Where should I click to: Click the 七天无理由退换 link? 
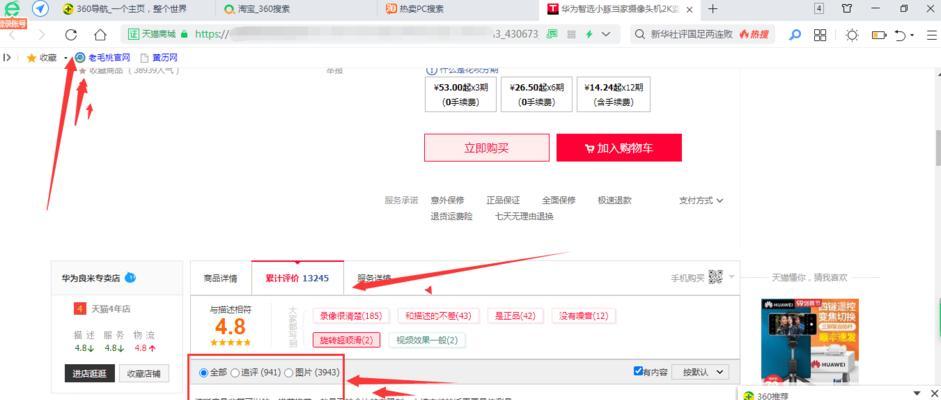[x=524, y=216]
